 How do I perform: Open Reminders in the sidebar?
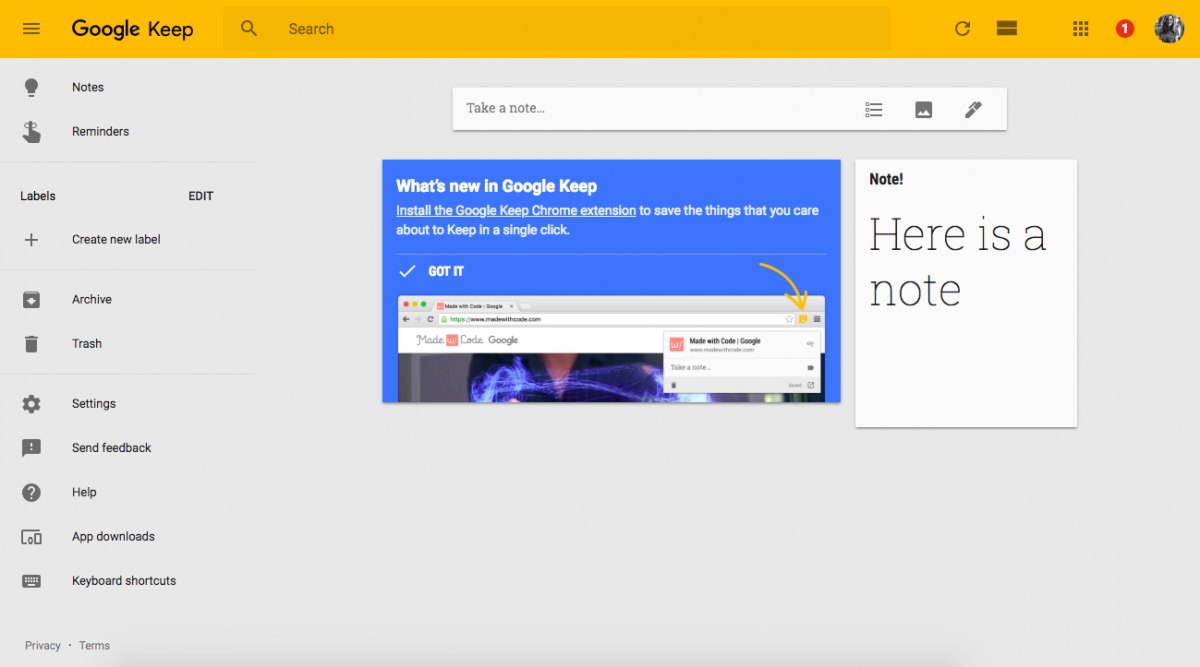click(100, 131)
